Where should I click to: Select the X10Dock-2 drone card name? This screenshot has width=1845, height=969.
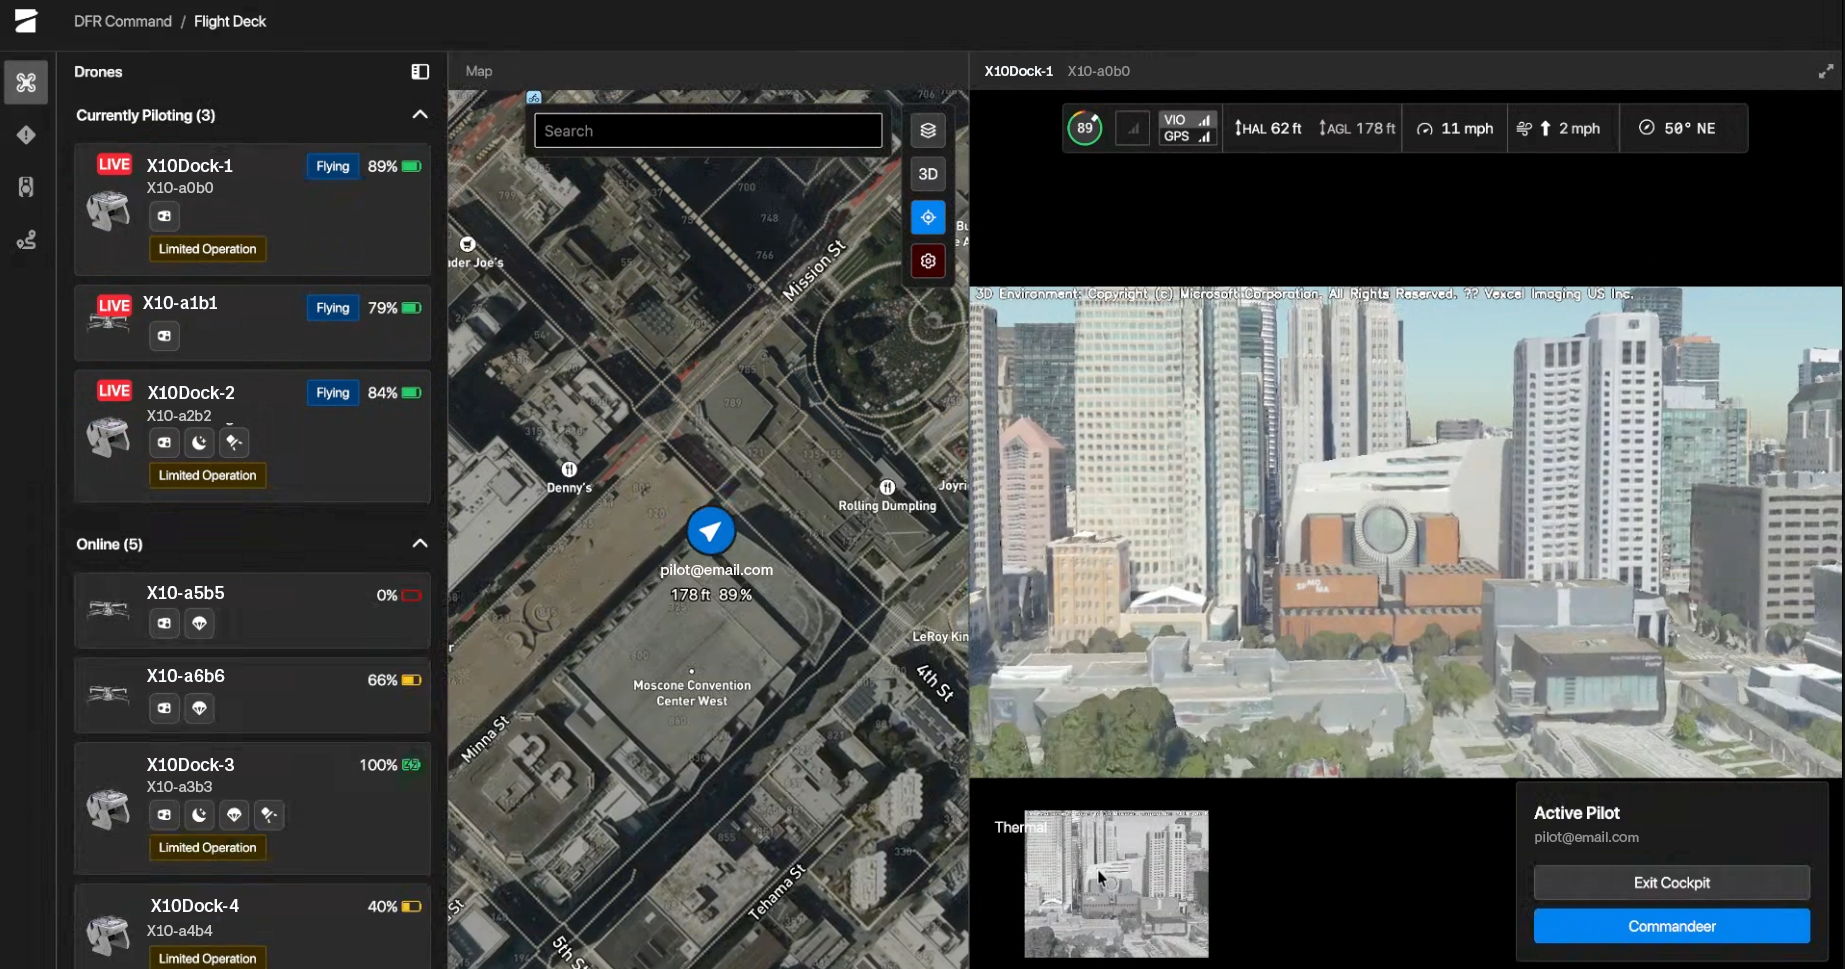tap(191, 393)
